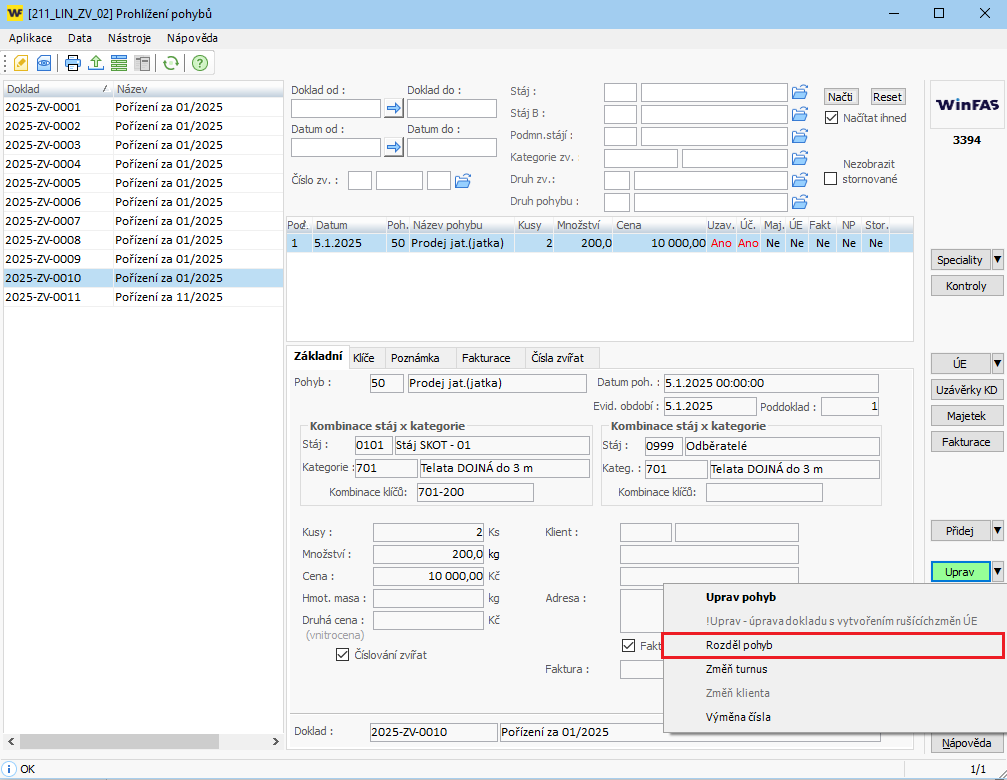Viewport: 1007px width, 780px height.
Task: Click the printer icon in toolbar
Action: coord(73,63)
